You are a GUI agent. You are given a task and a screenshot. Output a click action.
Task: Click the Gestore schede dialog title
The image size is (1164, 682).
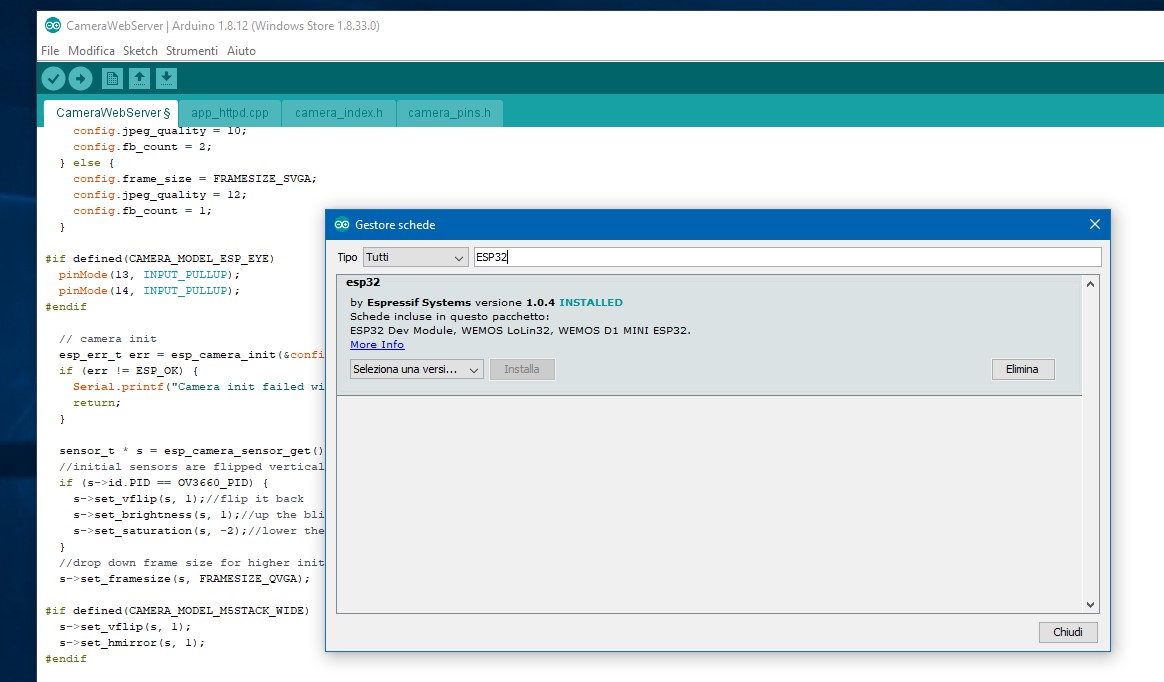click(x=395, y=225)
